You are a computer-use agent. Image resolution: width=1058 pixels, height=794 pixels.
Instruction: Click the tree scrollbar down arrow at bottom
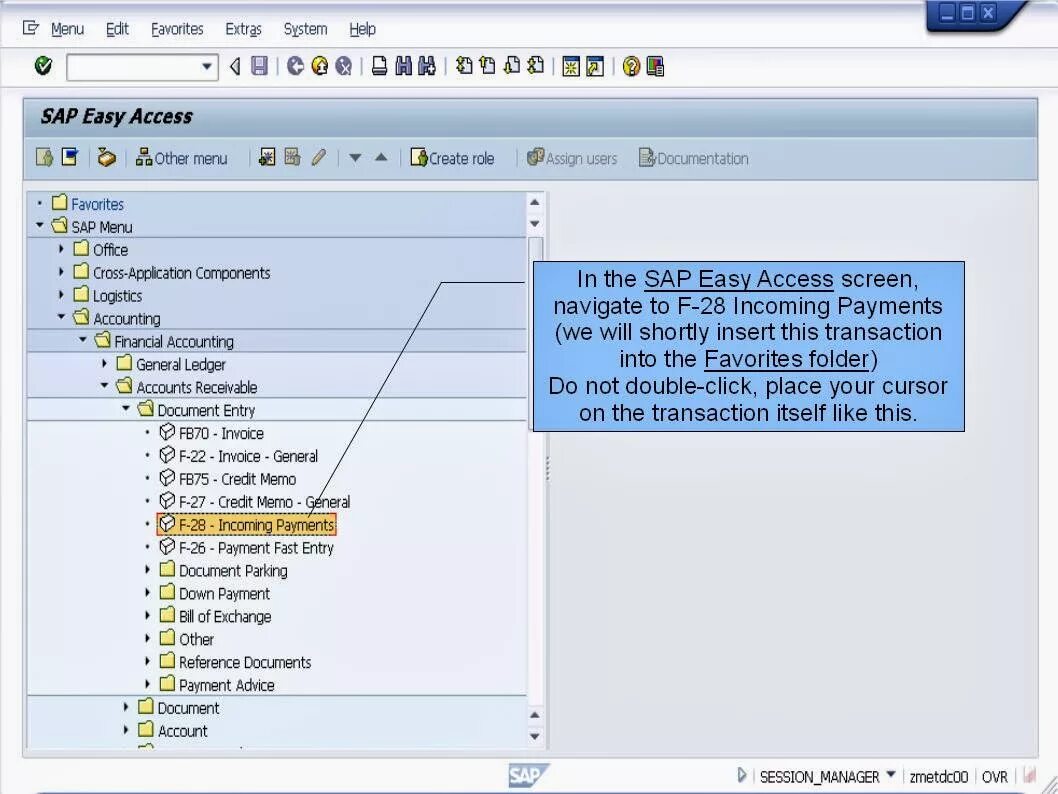click(x=534, y=736)
